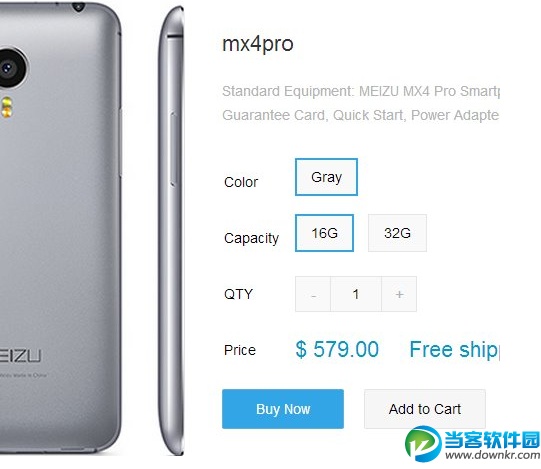Click the camera lens on phone image
The image size is (541, 469).
(10, 68)
